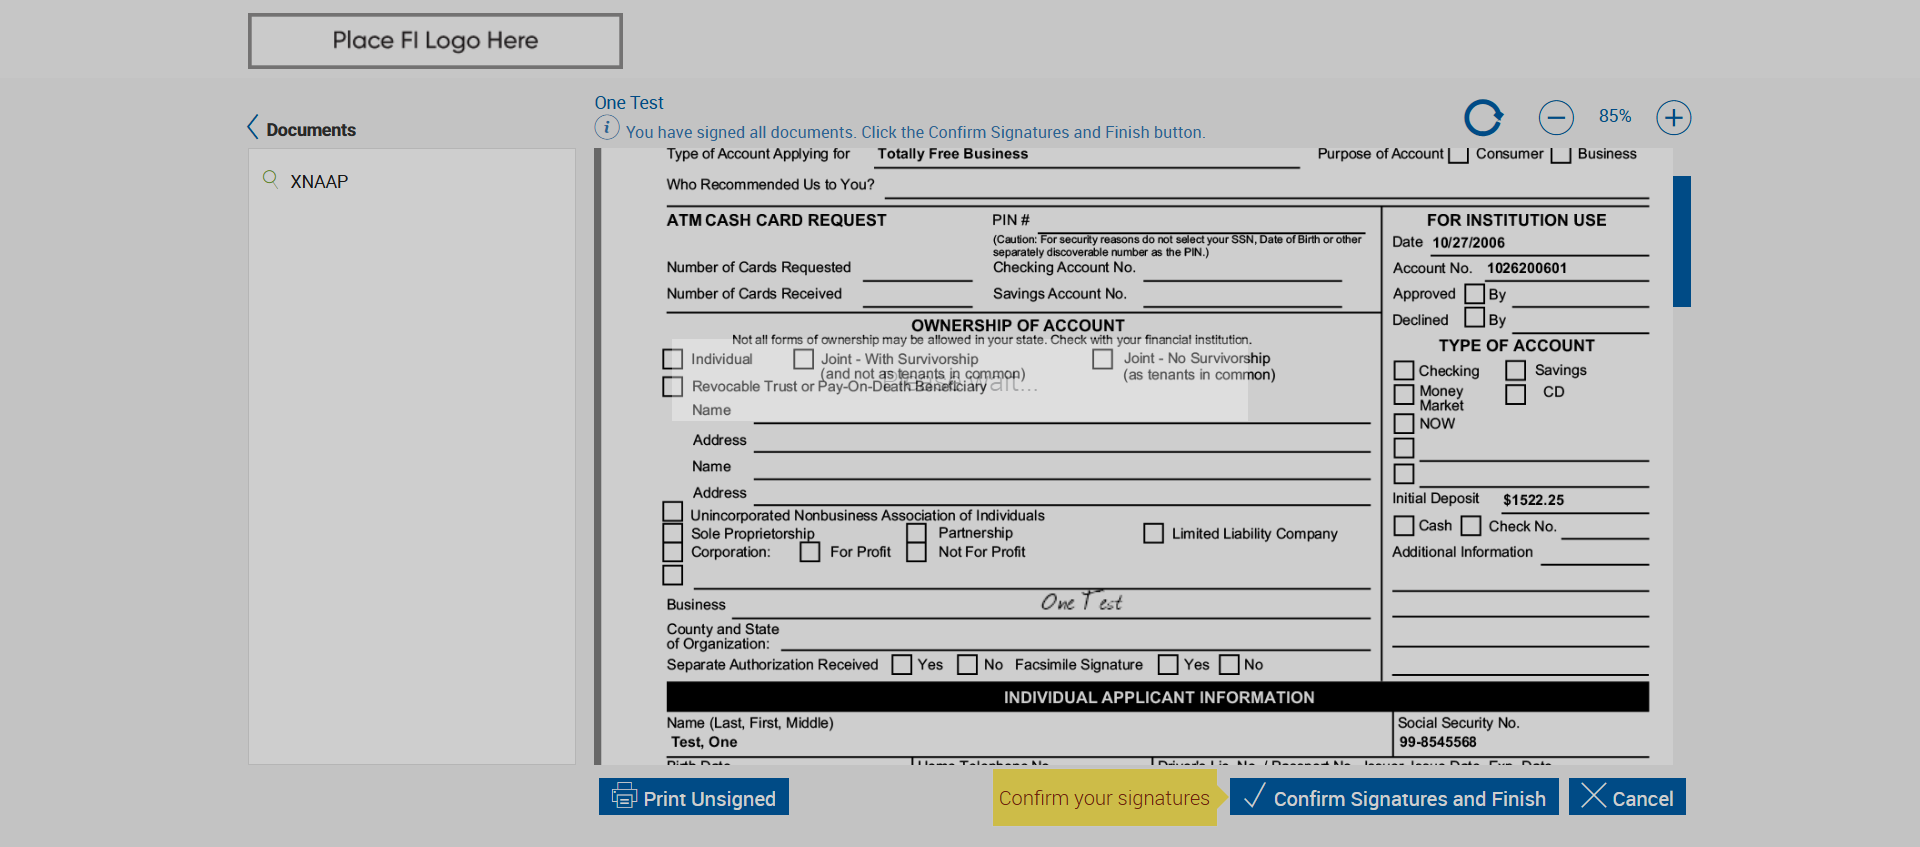Check the Individual ownership checkbox
Image resolution: width=1920 pixels, height=847 pixels.
[x=673, y=359]
